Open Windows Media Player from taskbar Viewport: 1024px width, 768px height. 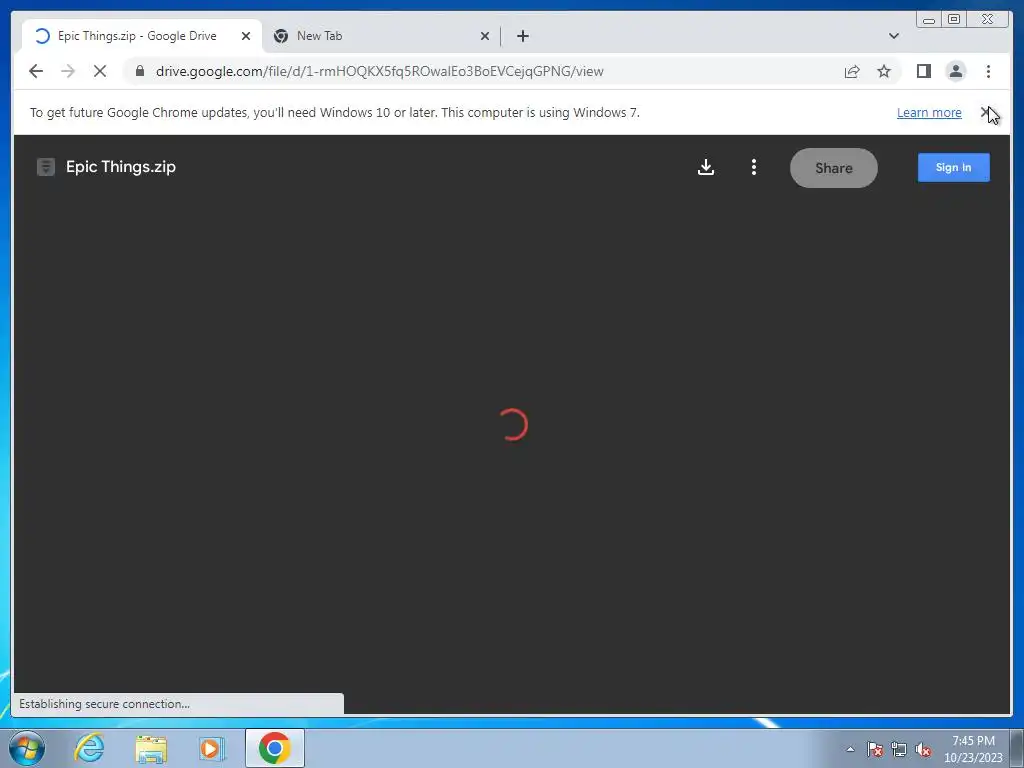coord(212,748)
